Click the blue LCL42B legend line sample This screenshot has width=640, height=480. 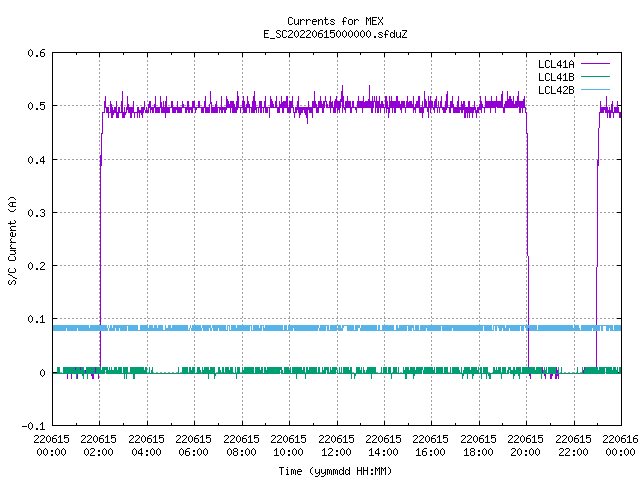pos(595,90)
